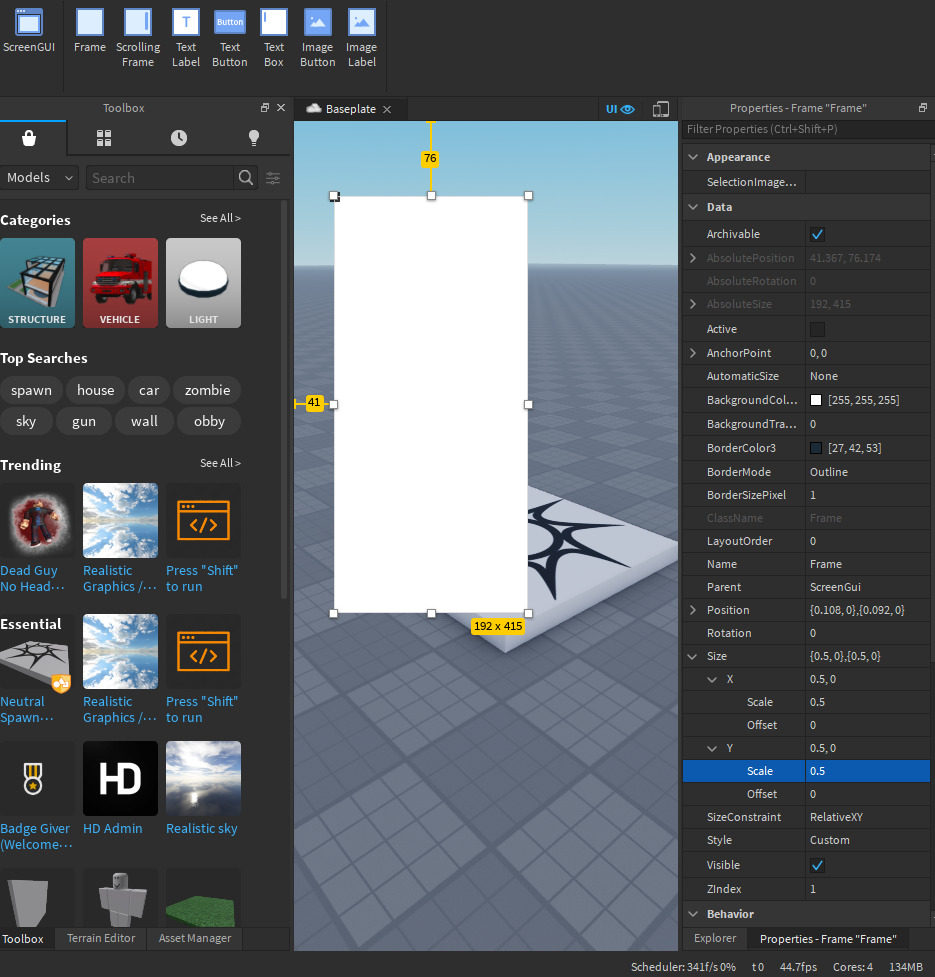This screenshot has height=977, width=935.
Task: Insert a Text Label element
Action: (x=186, y=38)
